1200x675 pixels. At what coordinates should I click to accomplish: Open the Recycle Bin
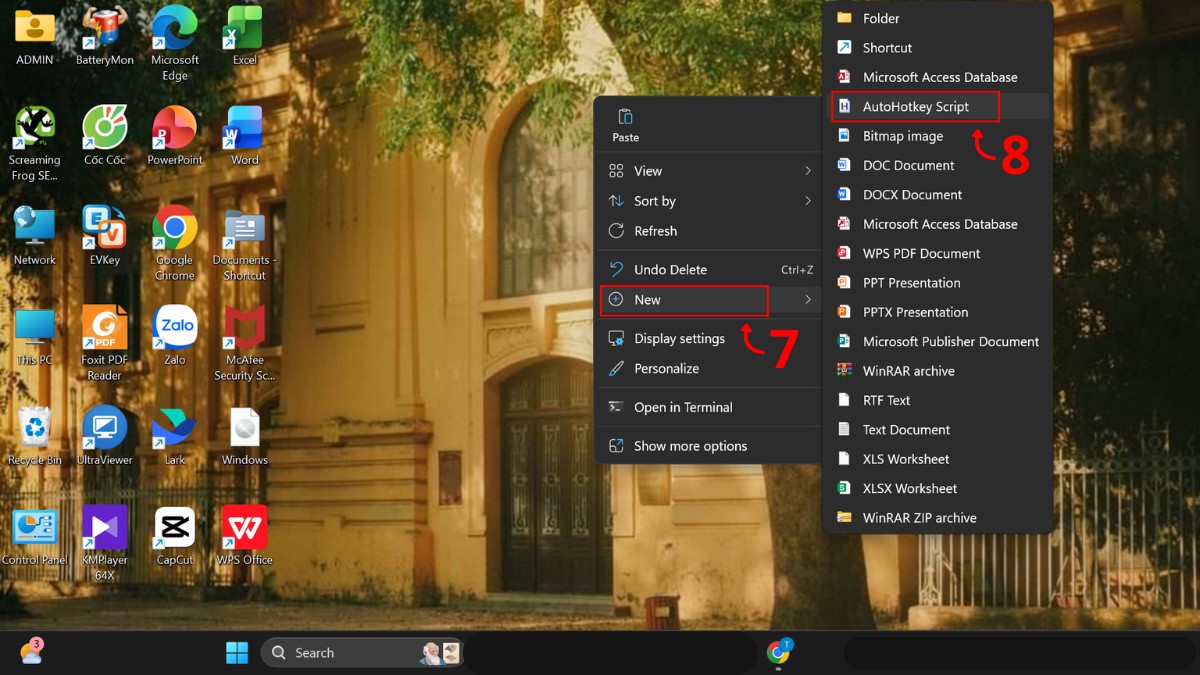34,425
